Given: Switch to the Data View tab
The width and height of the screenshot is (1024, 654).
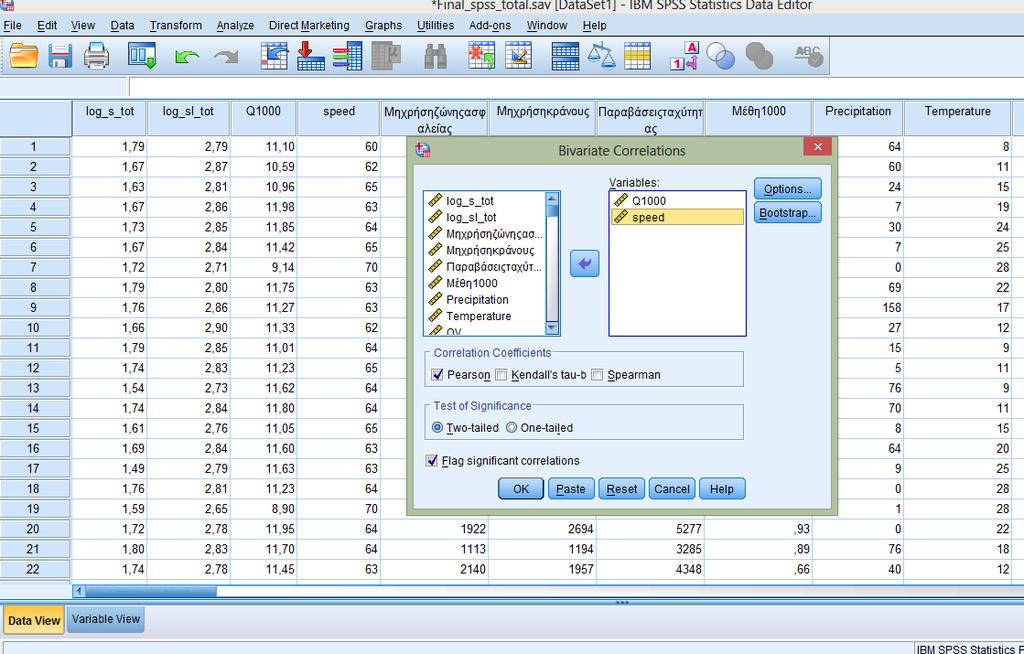Looking at the screenshot, I should [x=34, y=621].
